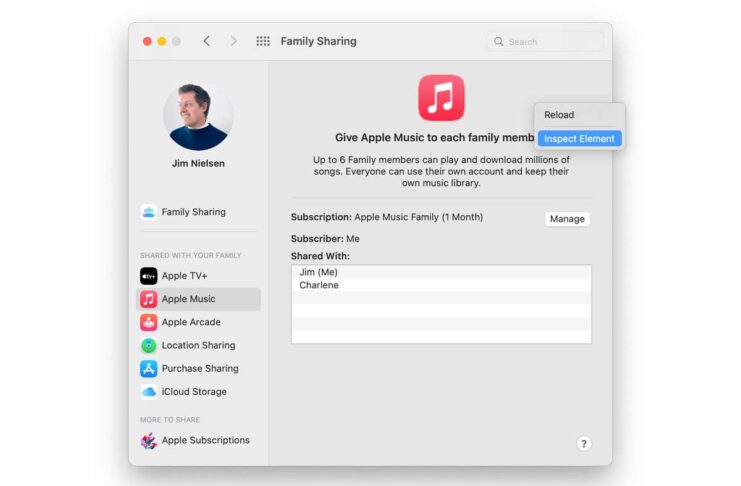
Task: Click the Family Sharing sidebar icon
Action: 148,212
